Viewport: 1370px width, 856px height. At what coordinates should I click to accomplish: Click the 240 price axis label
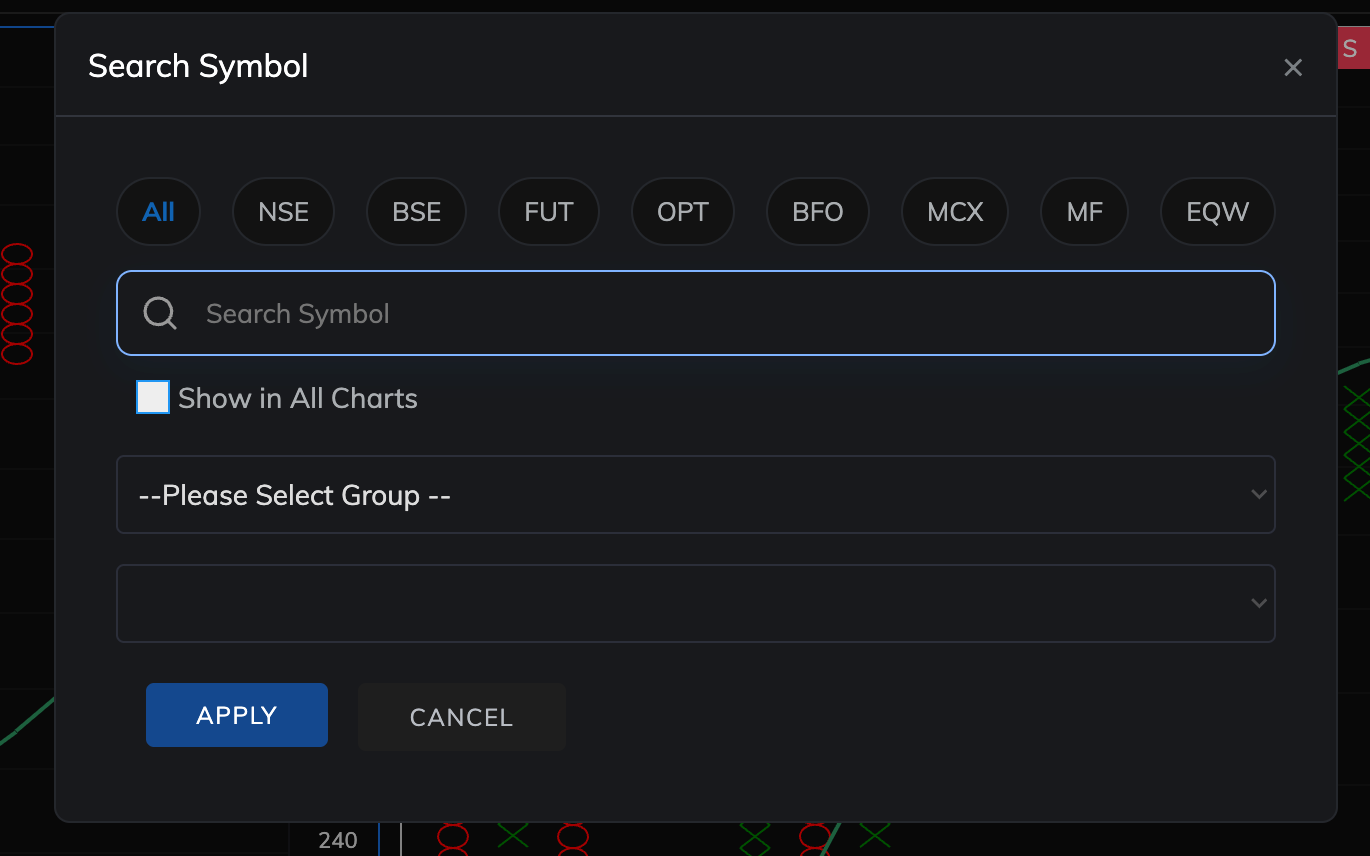coord(338,840)
